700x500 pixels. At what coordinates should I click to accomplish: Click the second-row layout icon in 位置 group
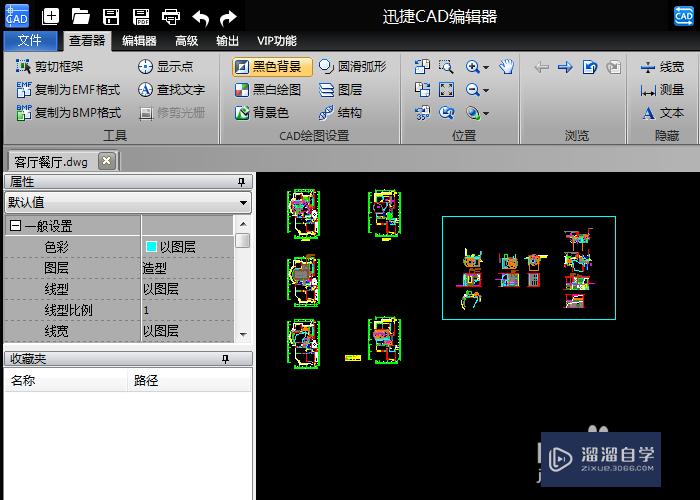(x=422, y=90)
